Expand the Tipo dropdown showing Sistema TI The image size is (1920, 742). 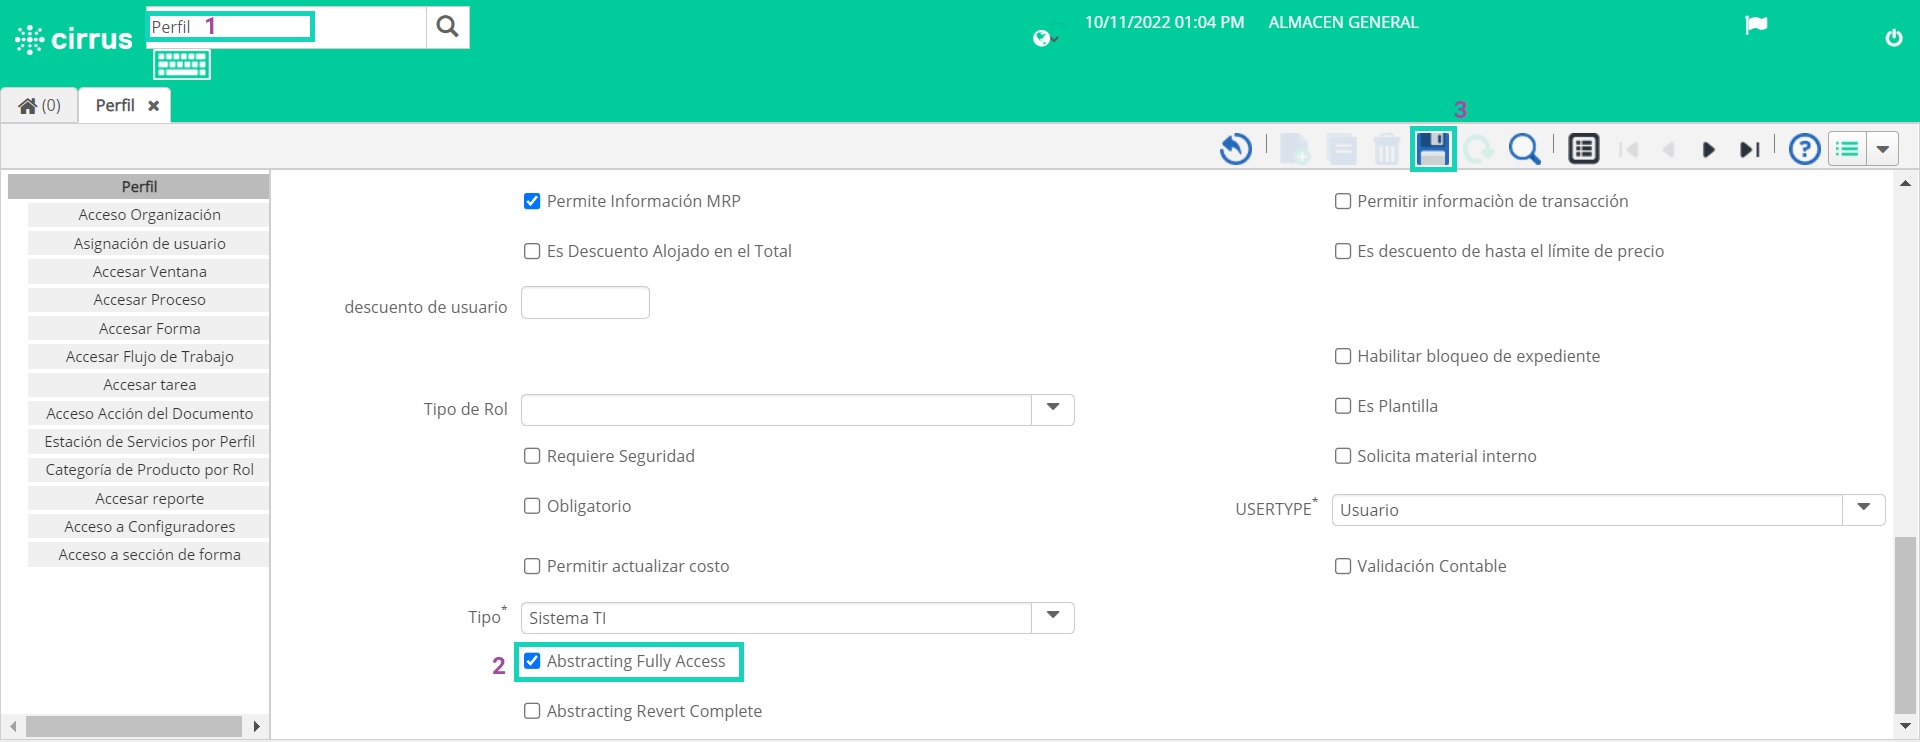click(1052, 617)
